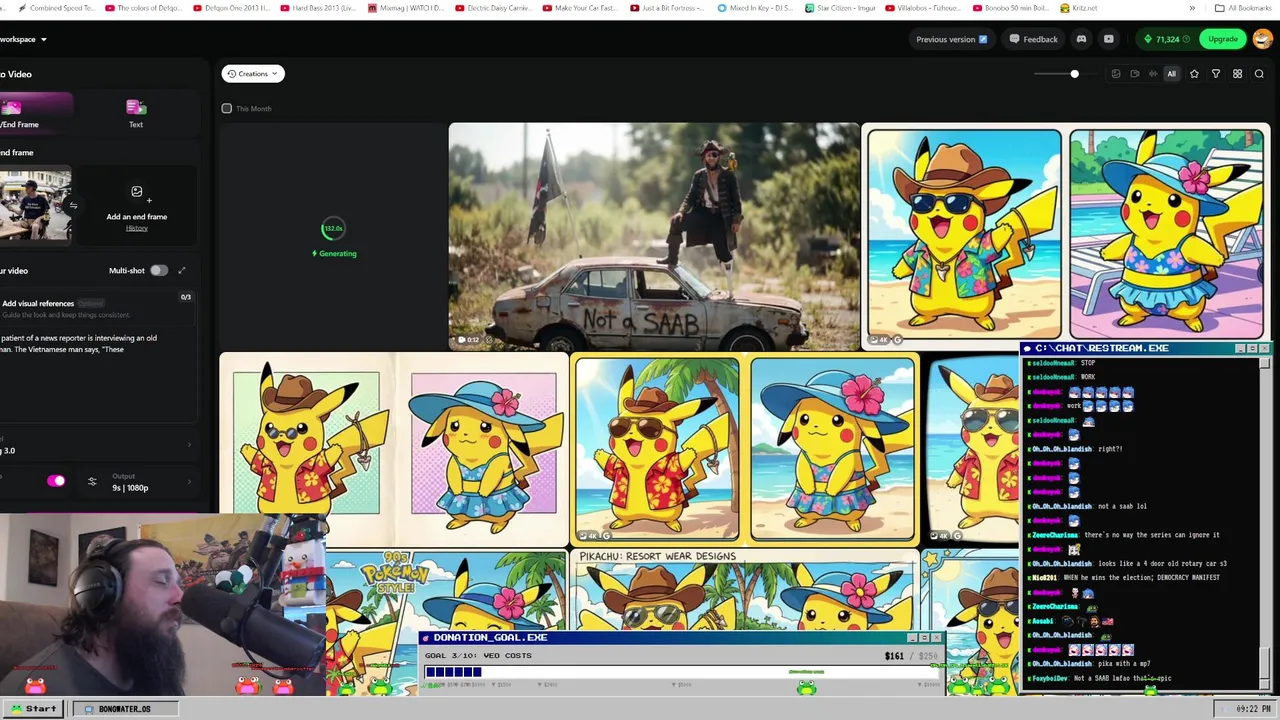Click the DONATION_GOAL.EXE progress bar
Screen dimensions: 1280x720
point(680,672)
